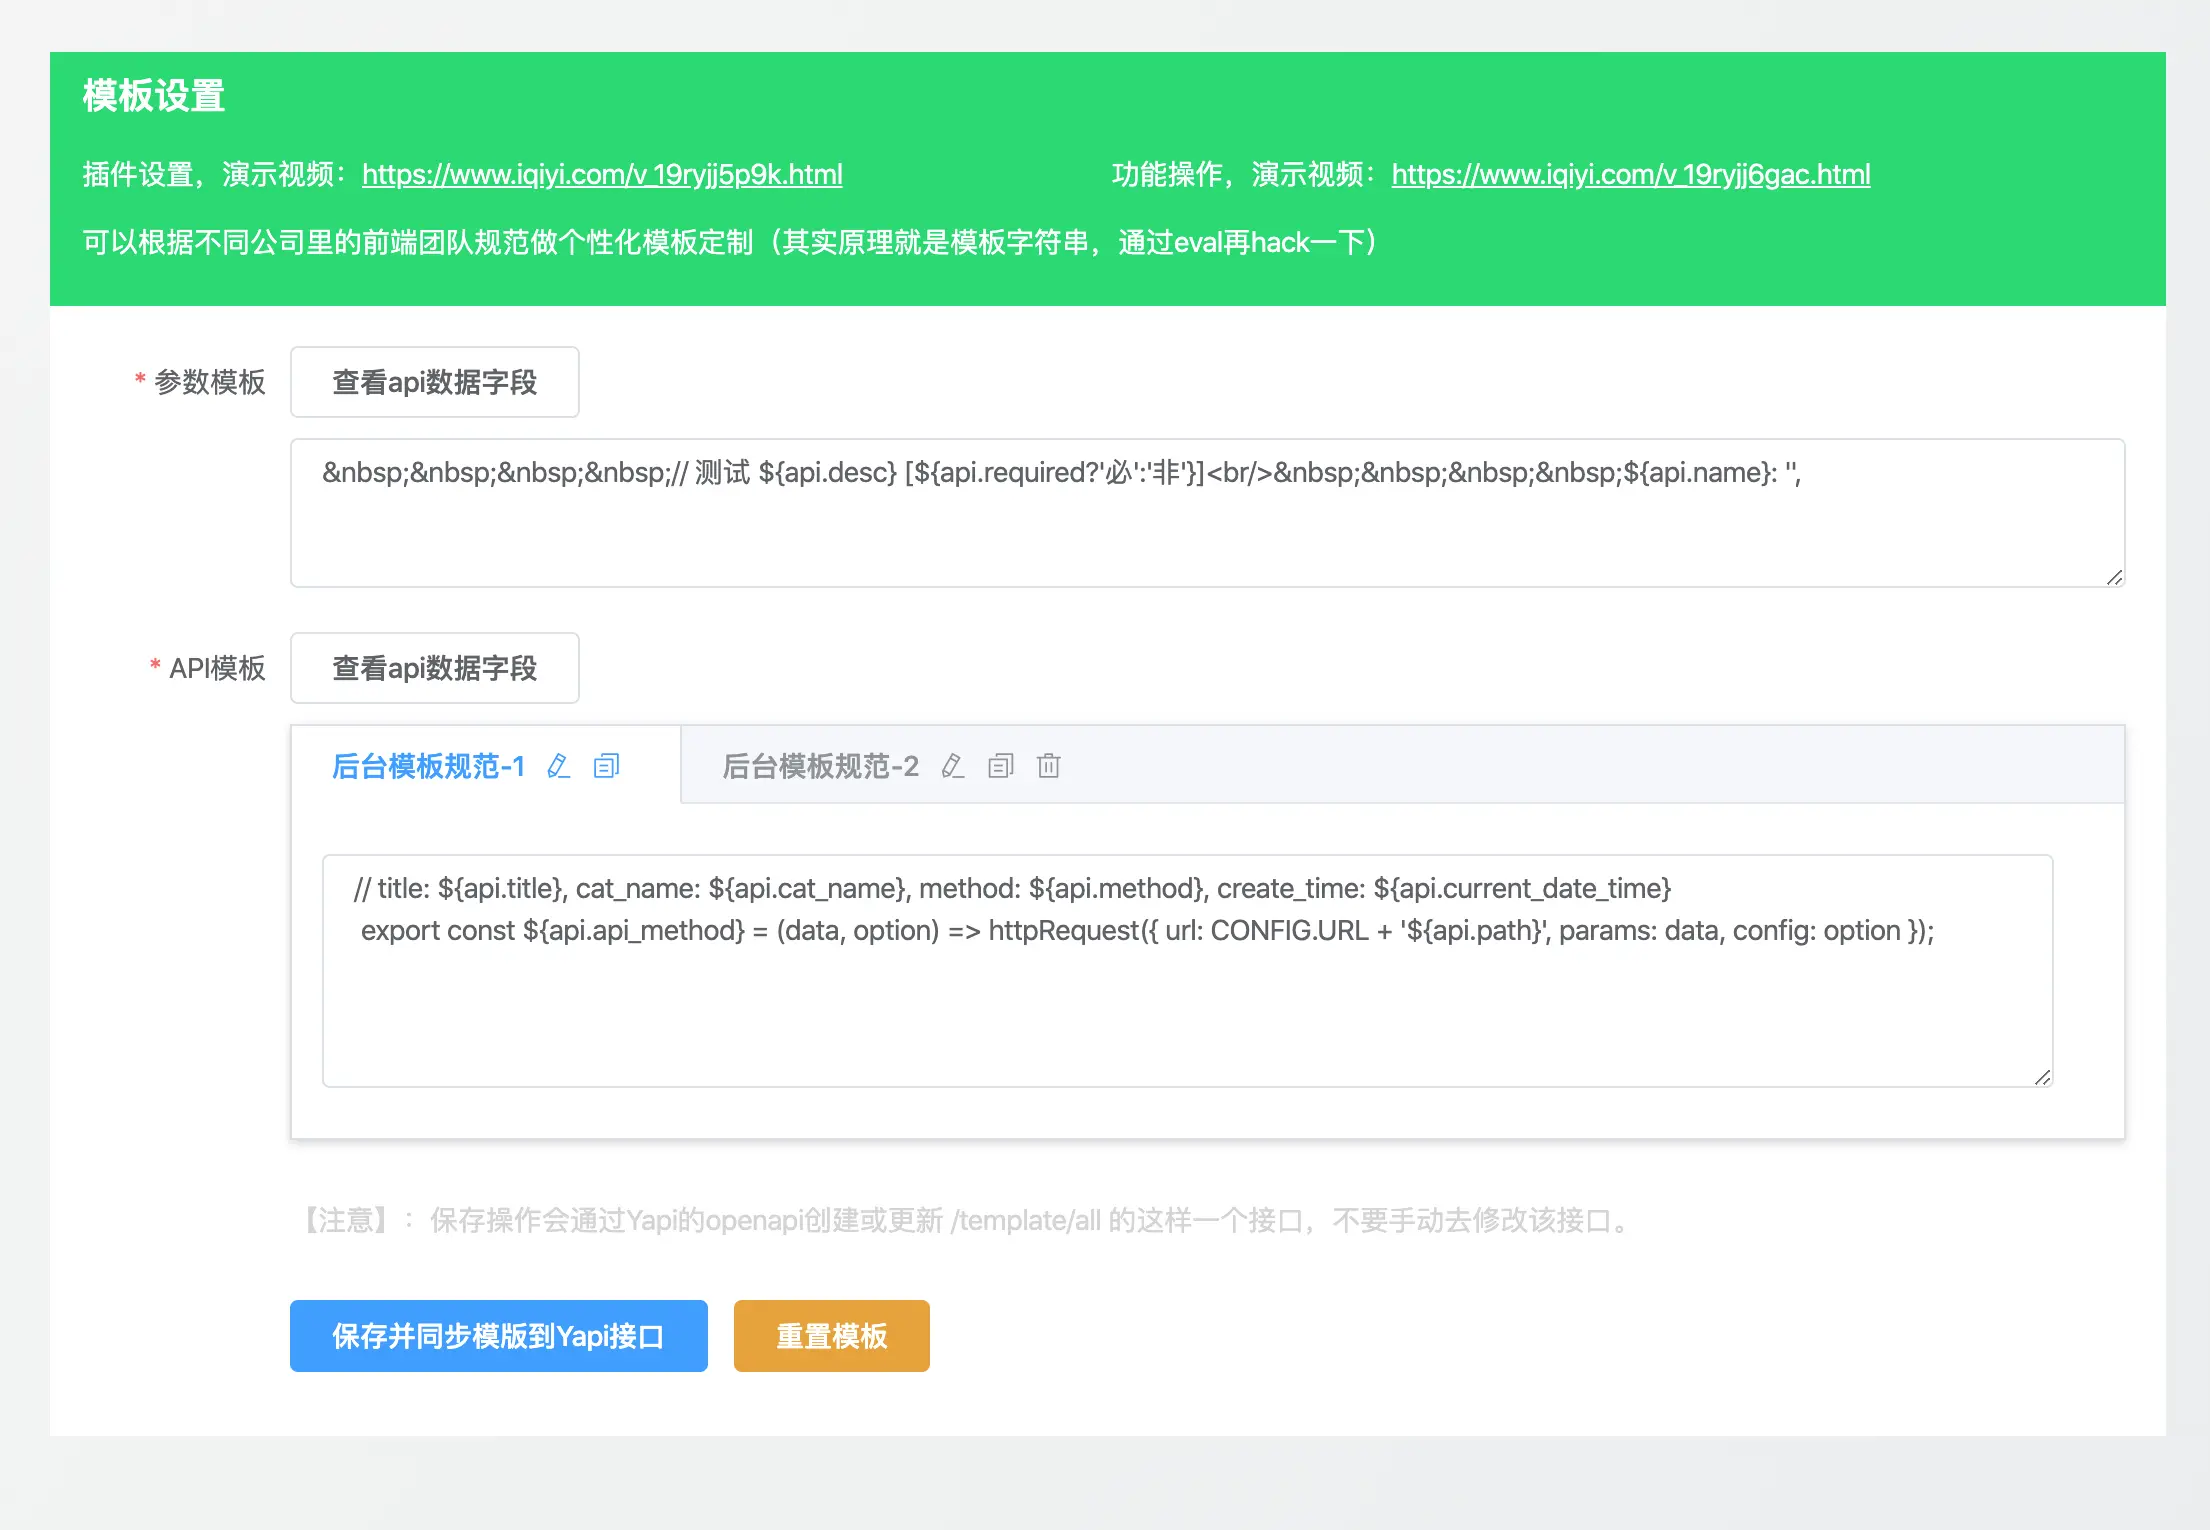
Task: Click copy icon on 后台模板规范-1 tab
Action: (606, 767)
